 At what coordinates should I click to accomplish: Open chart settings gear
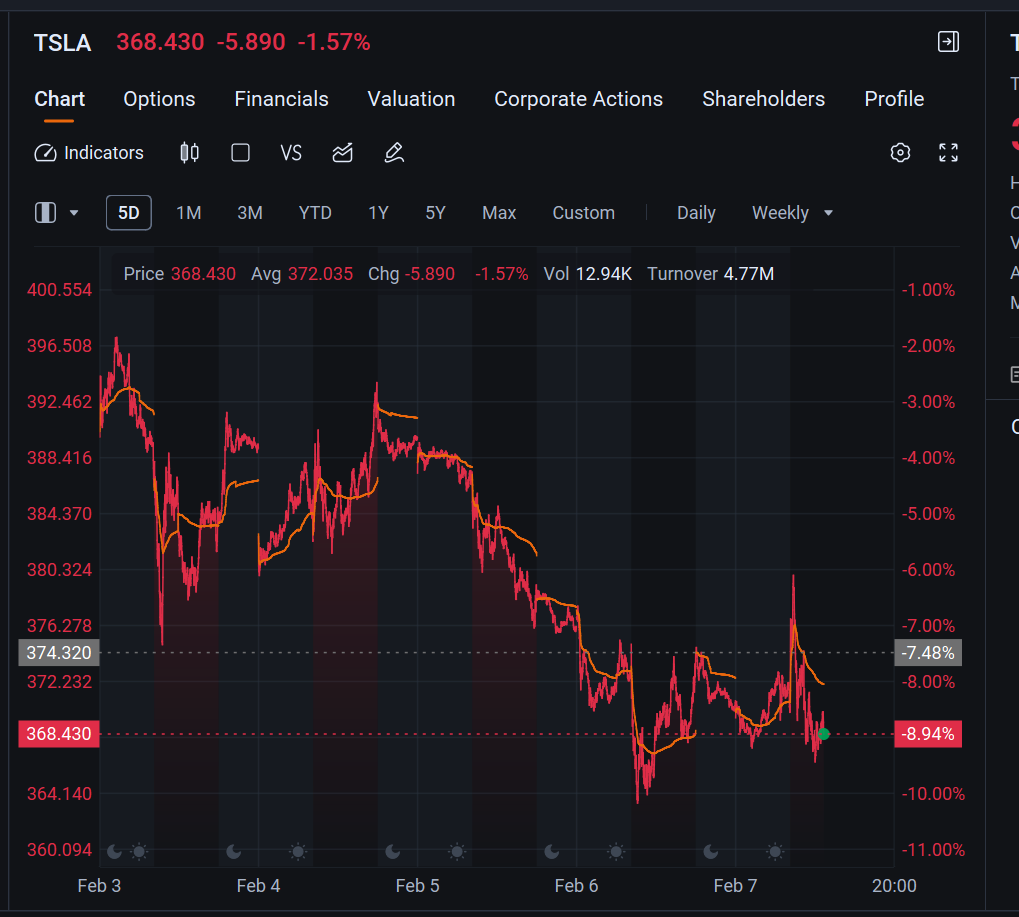click(x=900, y=153)
